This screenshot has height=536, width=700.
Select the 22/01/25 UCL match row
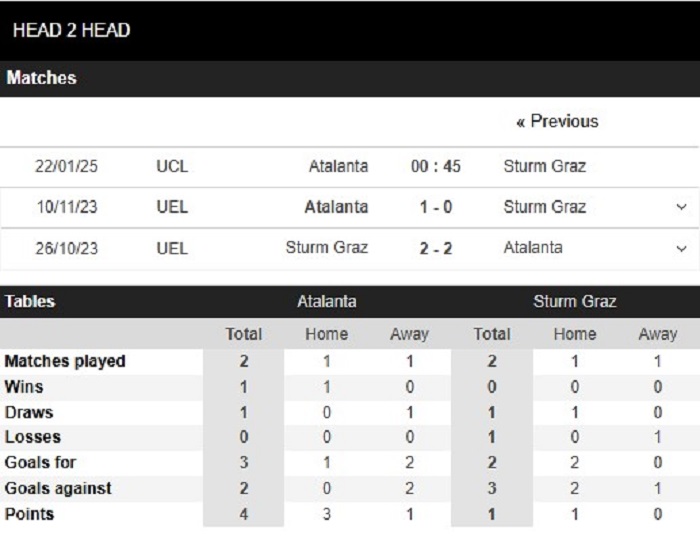[350, 166]
